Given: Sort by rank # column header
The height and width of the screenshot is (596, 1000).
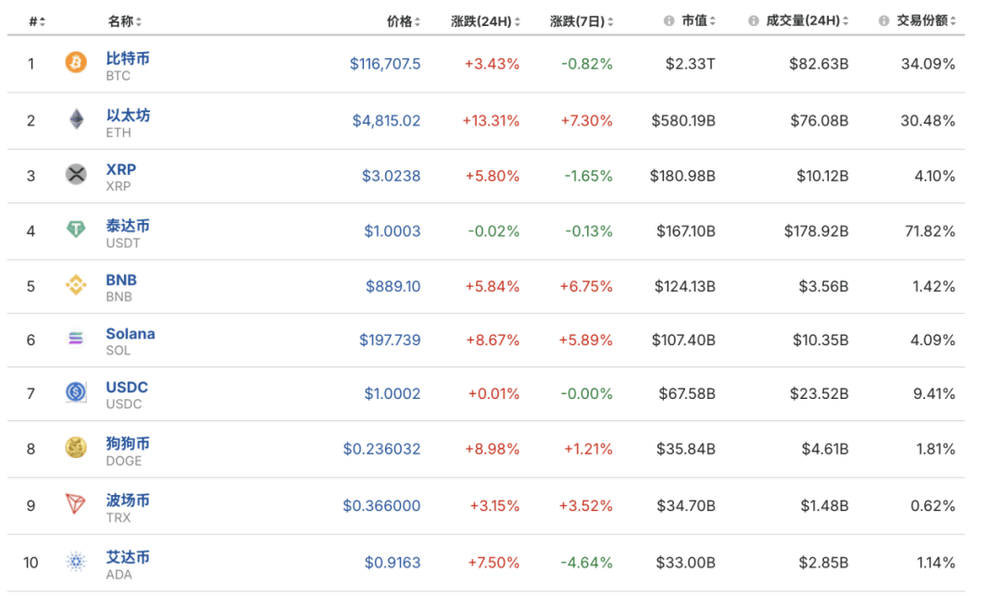Looking at the screenshot, I should click(37, 21).
